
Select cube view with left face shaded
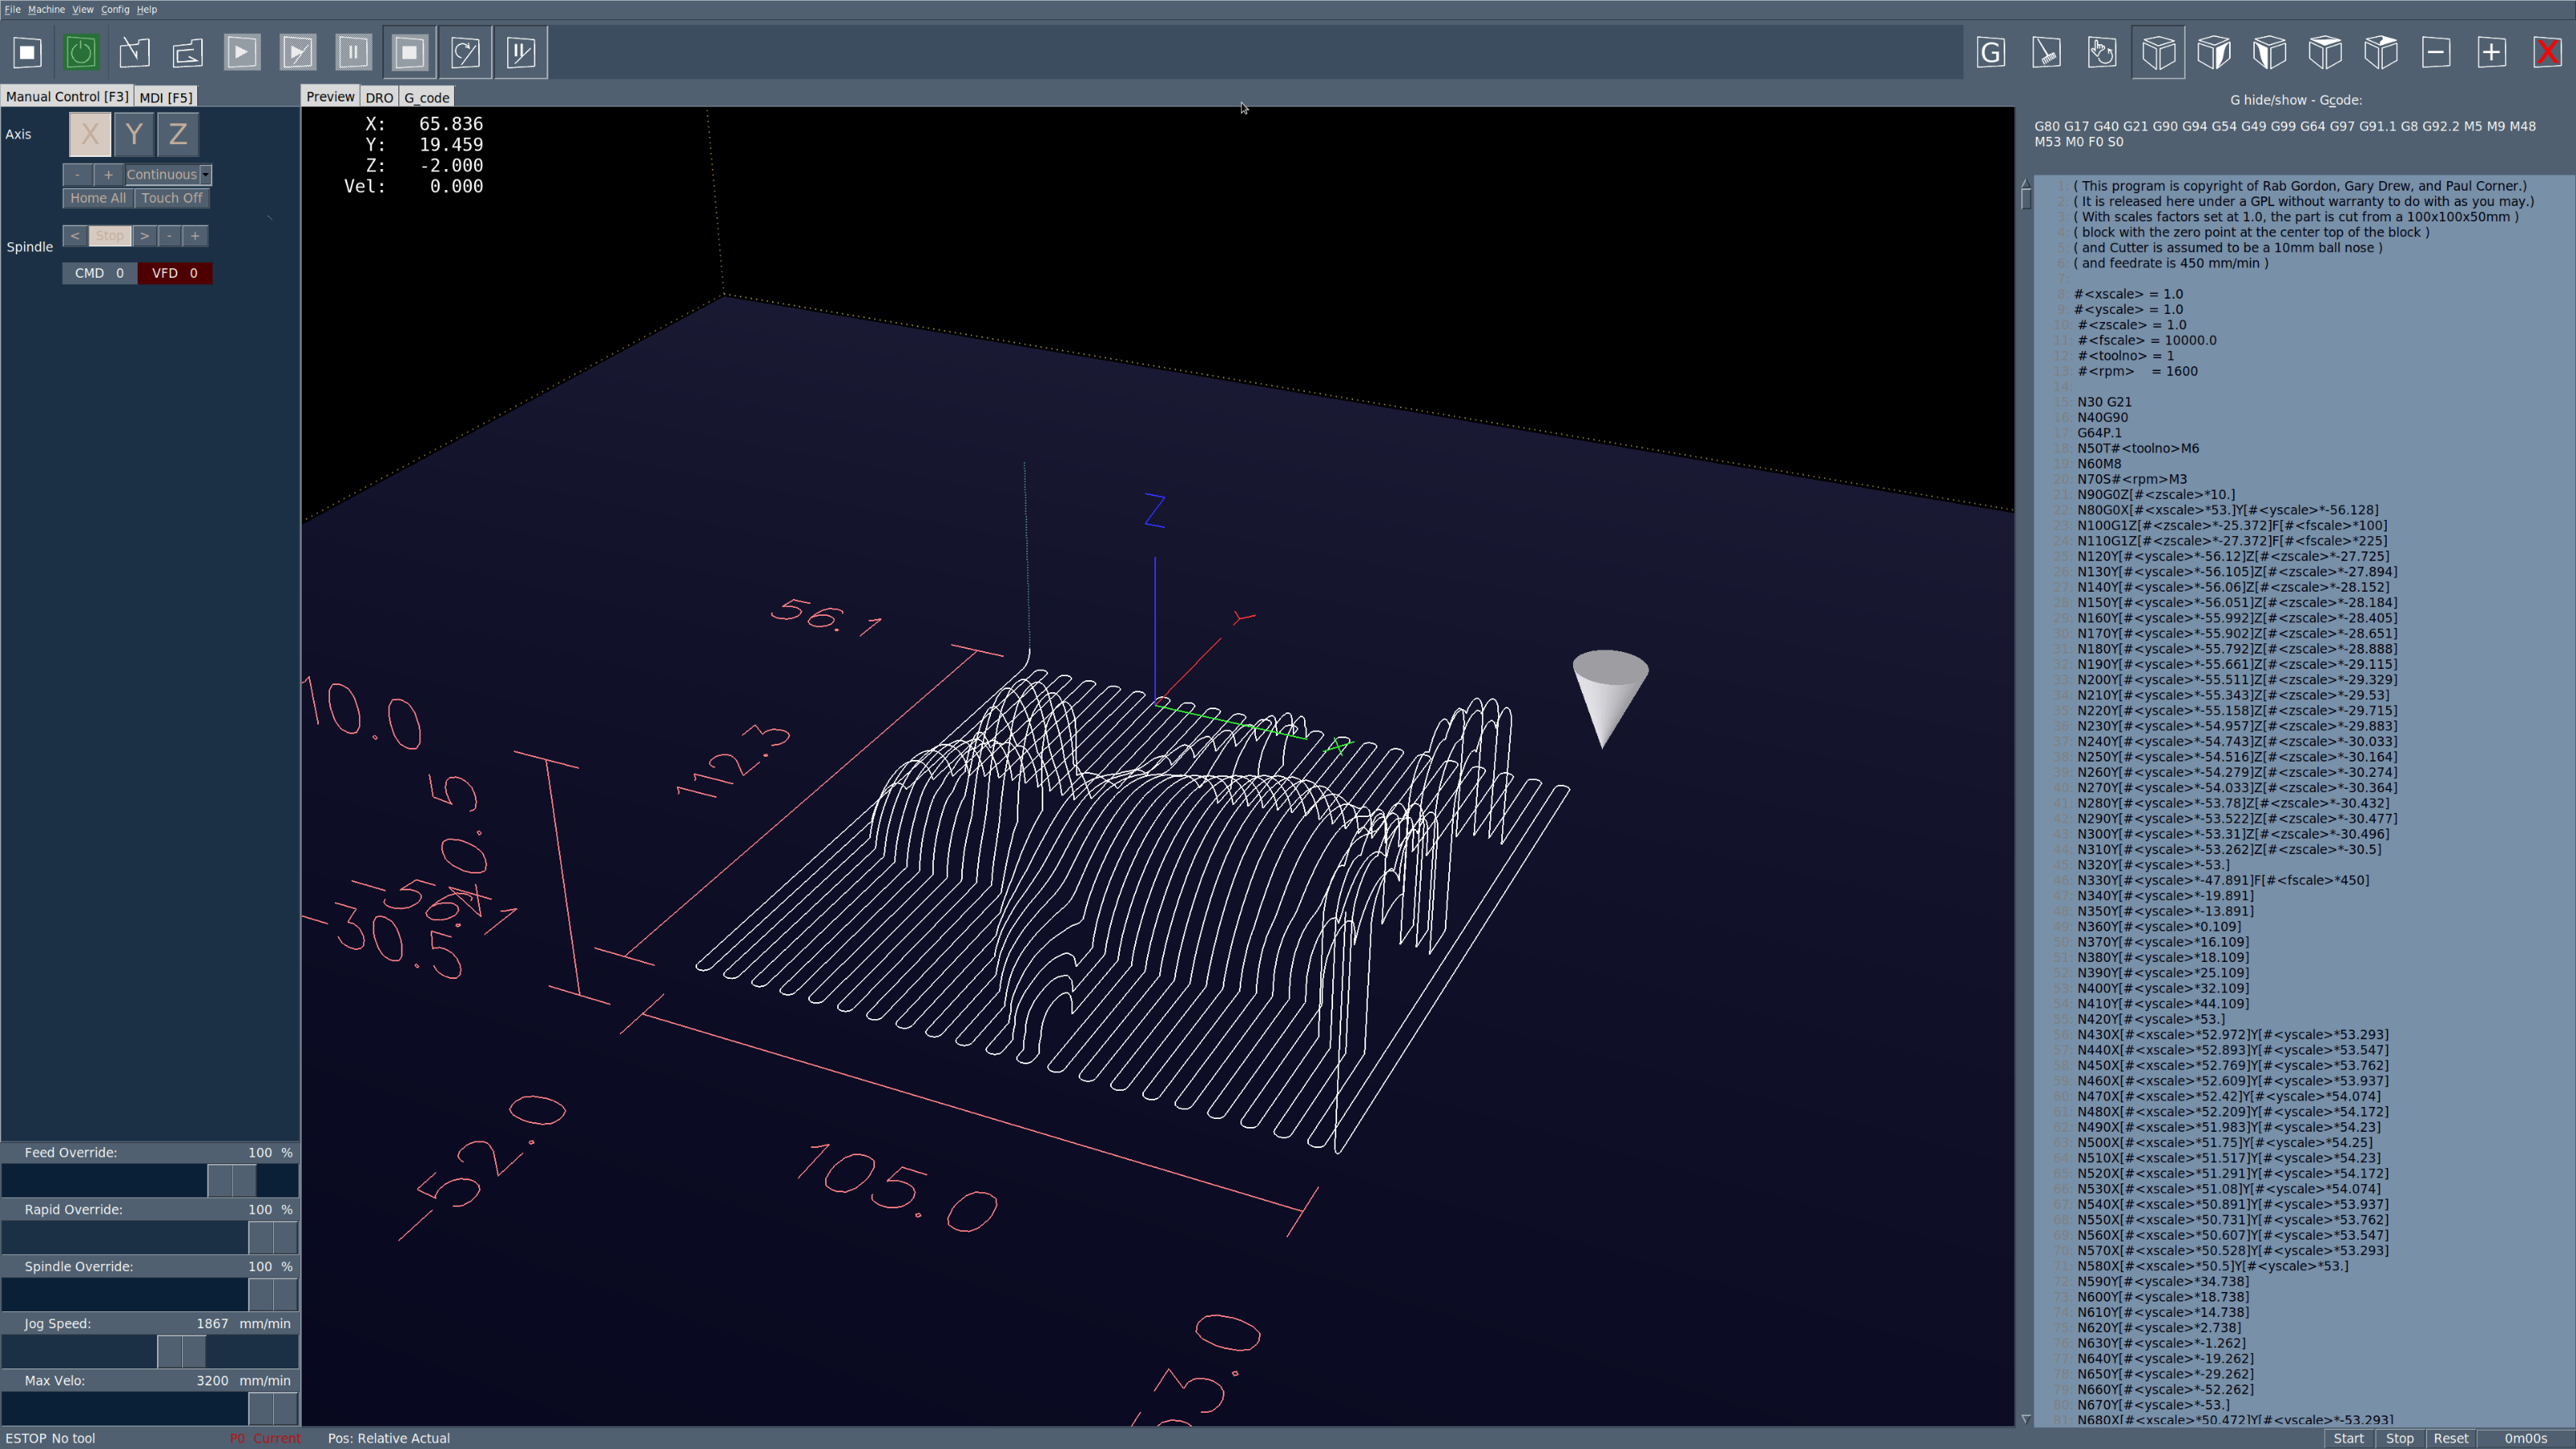pyautogui.click(x=2269, y=52)
